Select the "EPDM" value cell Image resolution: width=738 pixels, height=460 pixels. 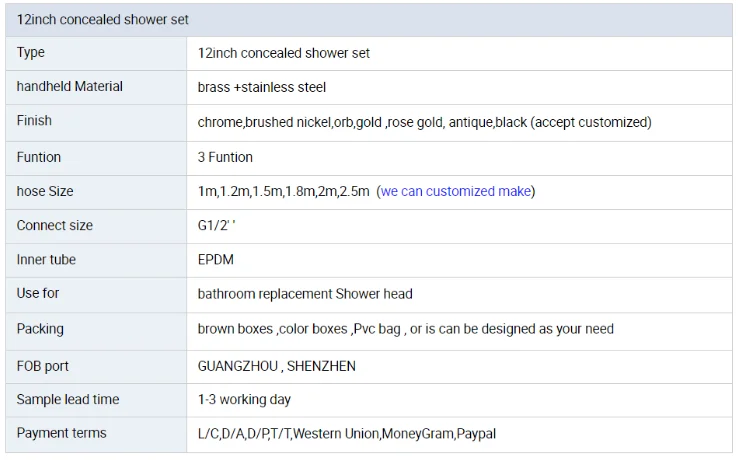(x=216, y=259)
